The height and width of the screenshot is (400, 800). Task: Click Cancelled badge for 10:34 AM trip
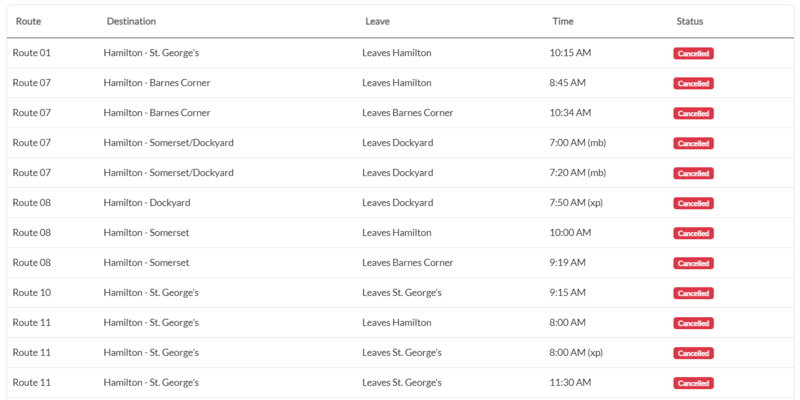click(693, 113)
